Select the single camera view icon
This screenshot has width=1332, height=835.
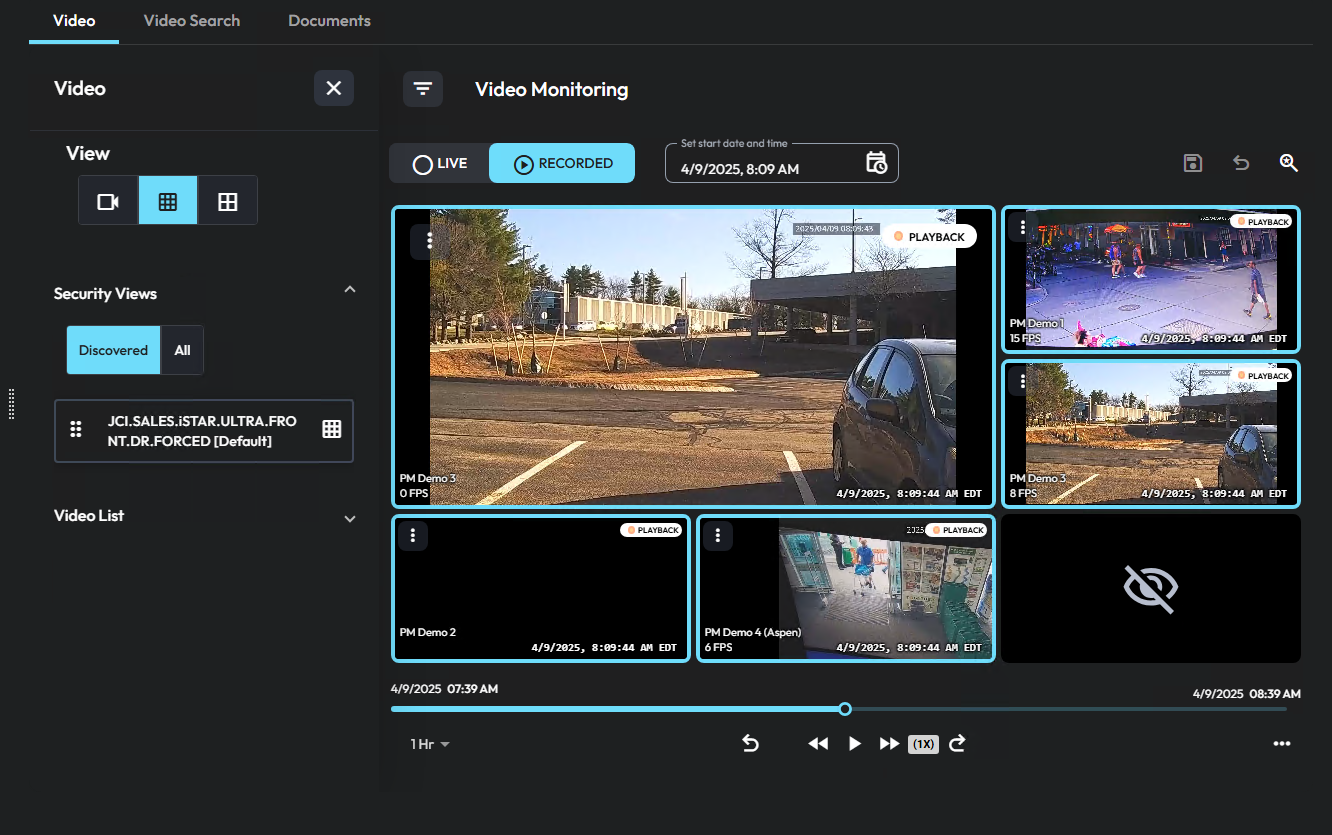[107, 200]
